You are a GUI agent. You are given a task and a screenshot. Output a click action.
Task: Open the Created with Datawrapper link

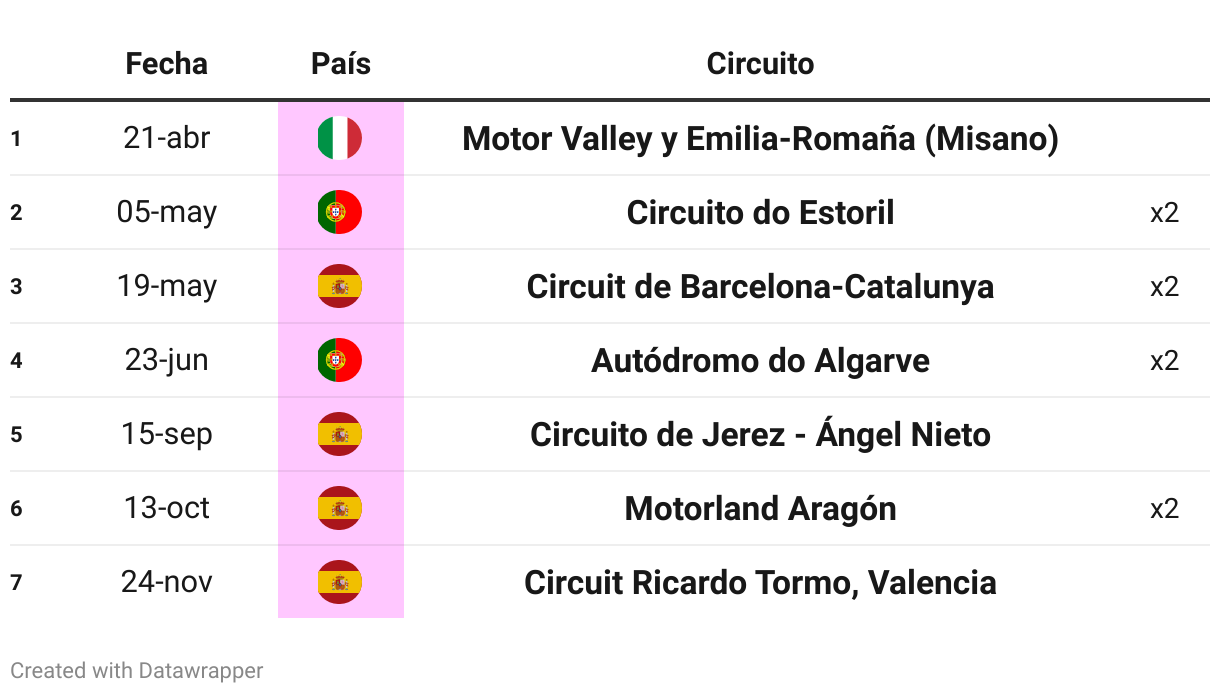tap(137, 670)
